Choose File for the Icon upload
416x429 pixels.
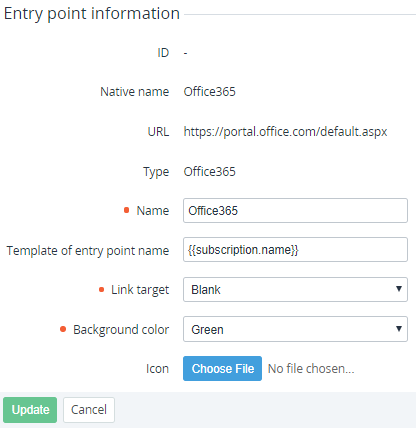[x=222, y=369]
